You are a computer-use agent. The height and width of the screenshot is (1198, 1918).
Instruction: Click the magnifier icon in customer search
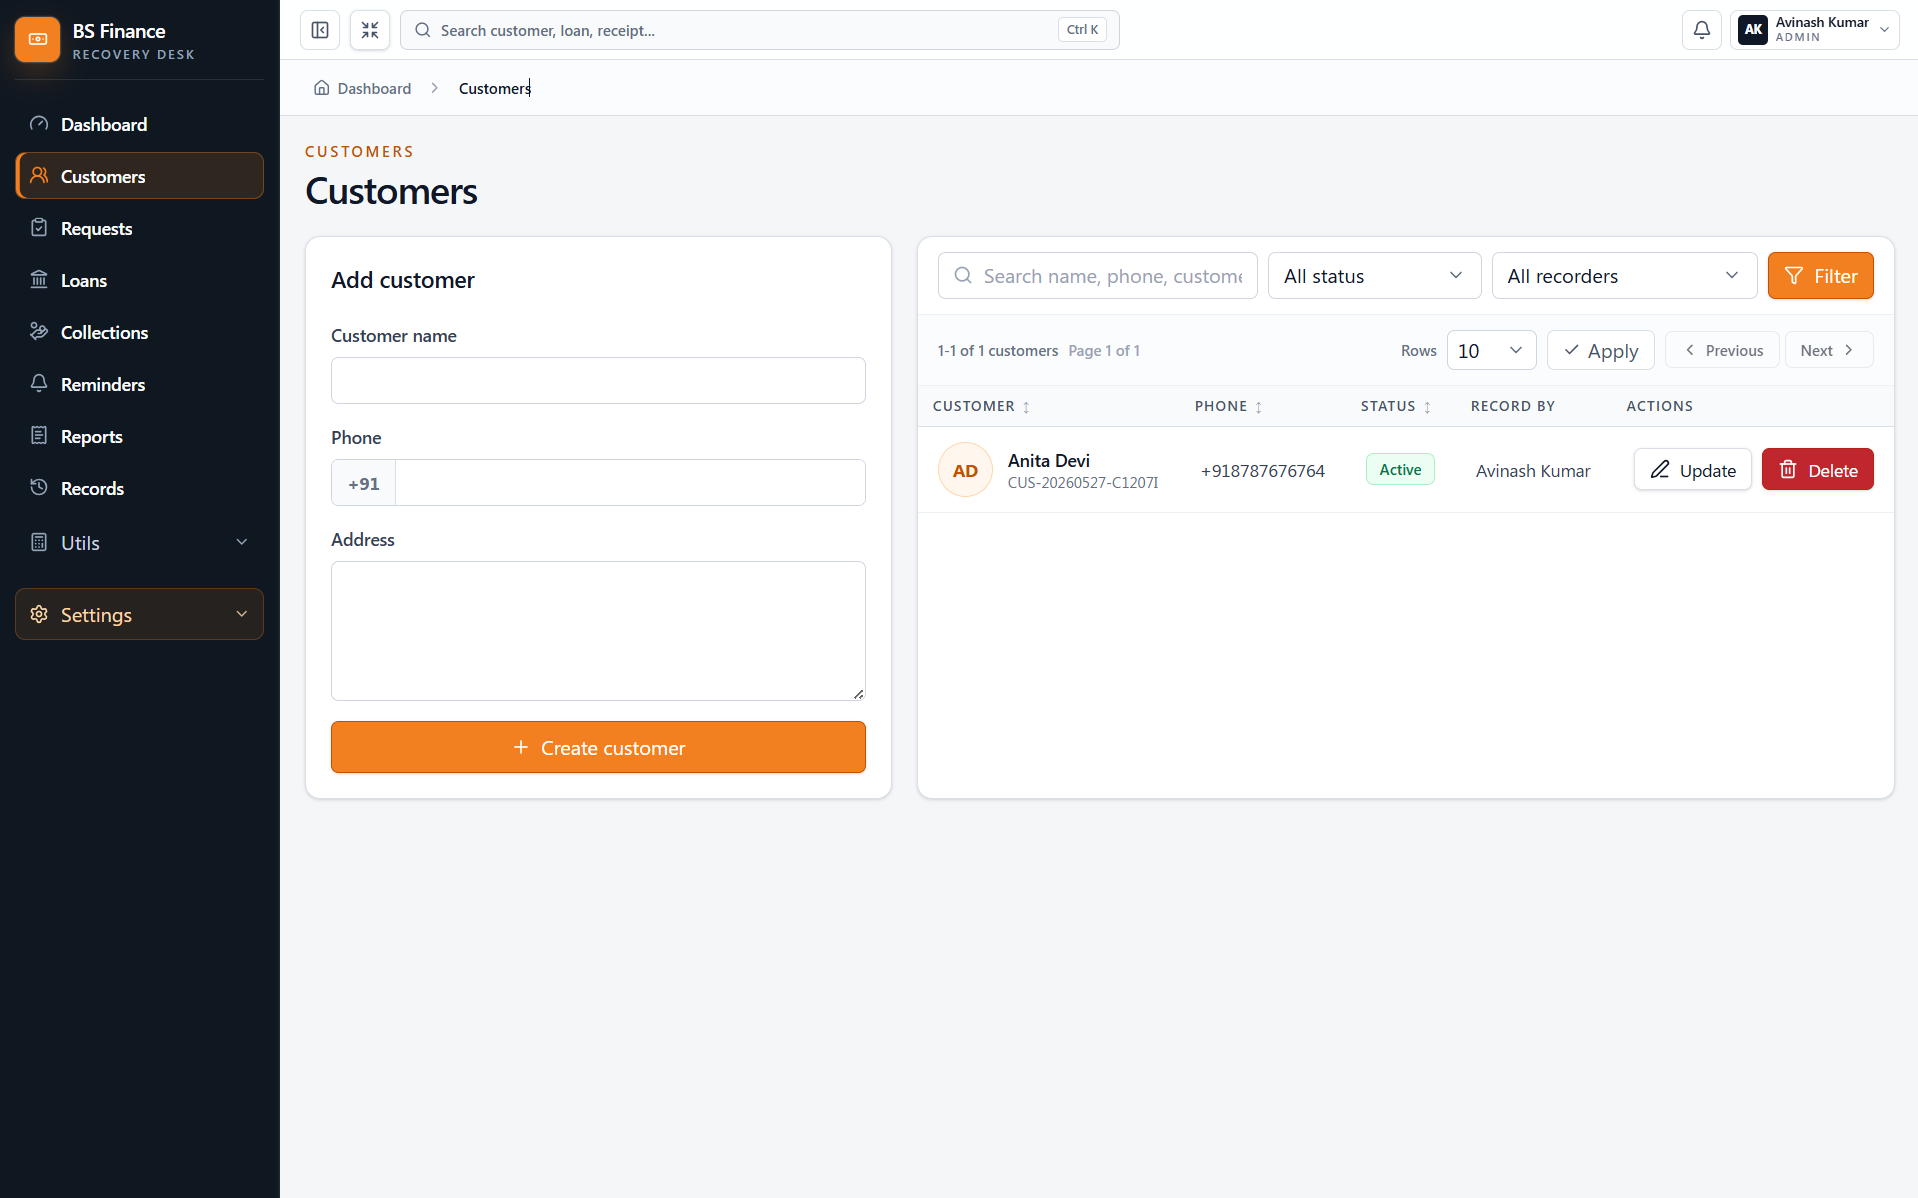click(x=963, y=276)
